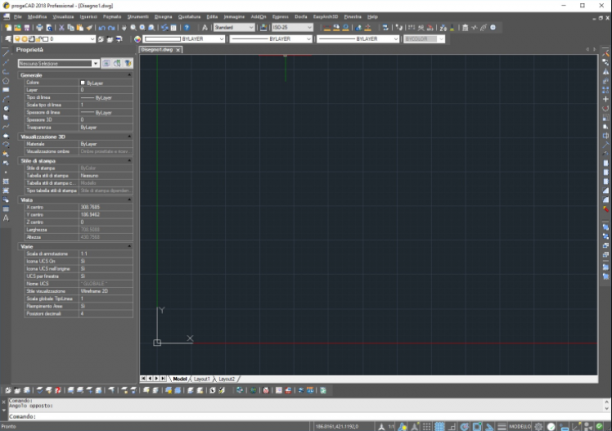The height and width of the screenshot is (431, 612).
Task: Open the Disegna menu
Action: pyautogui.click(x=163, y=17)
